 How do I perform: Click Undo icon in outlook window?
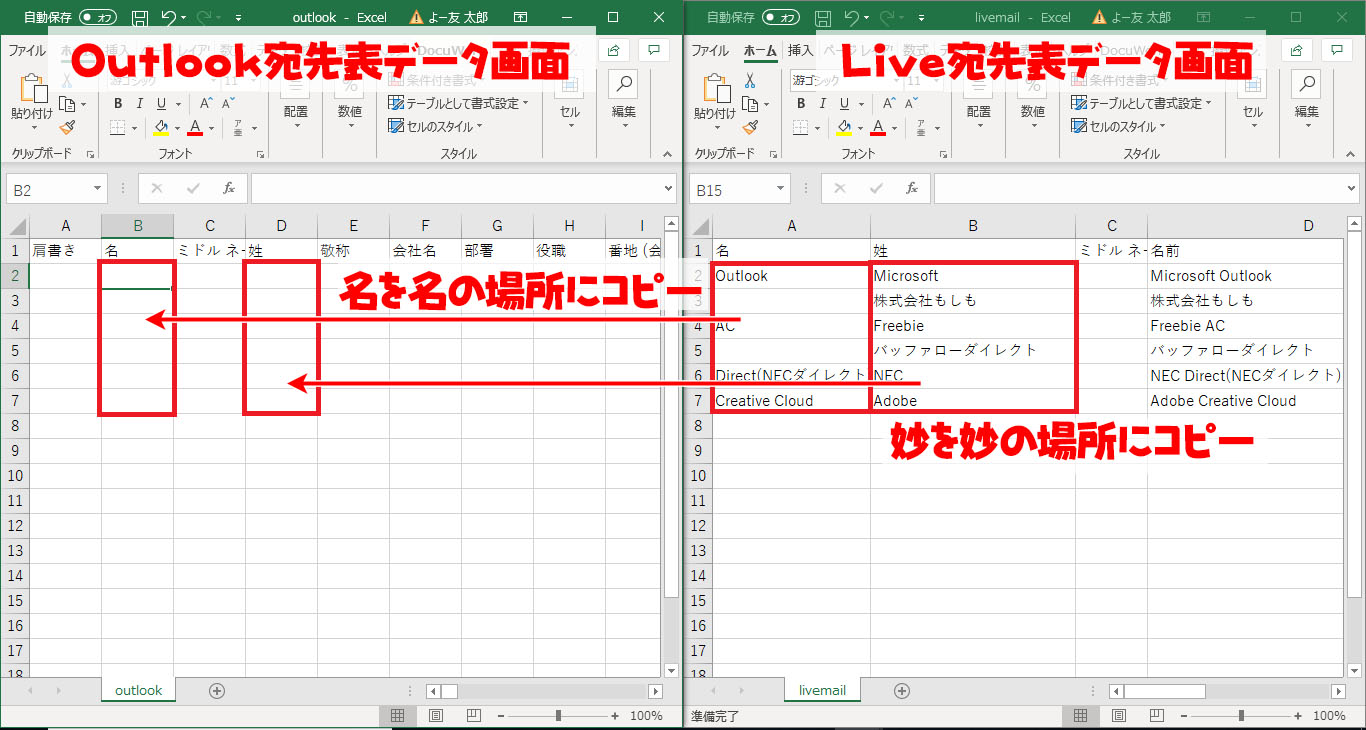(x=169, y=18)
